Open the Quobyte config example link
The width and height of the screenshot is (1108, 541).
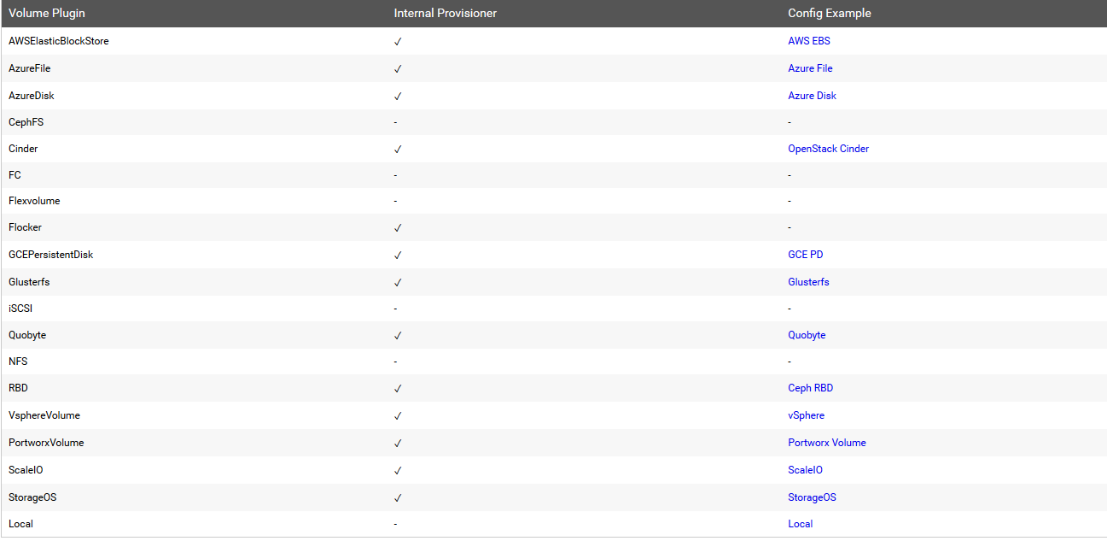tap(806, 335)
